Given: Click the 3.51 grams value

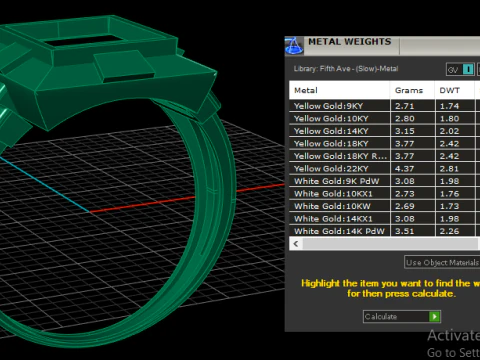Looking at the screenshot, I should (x=404, y=231).
